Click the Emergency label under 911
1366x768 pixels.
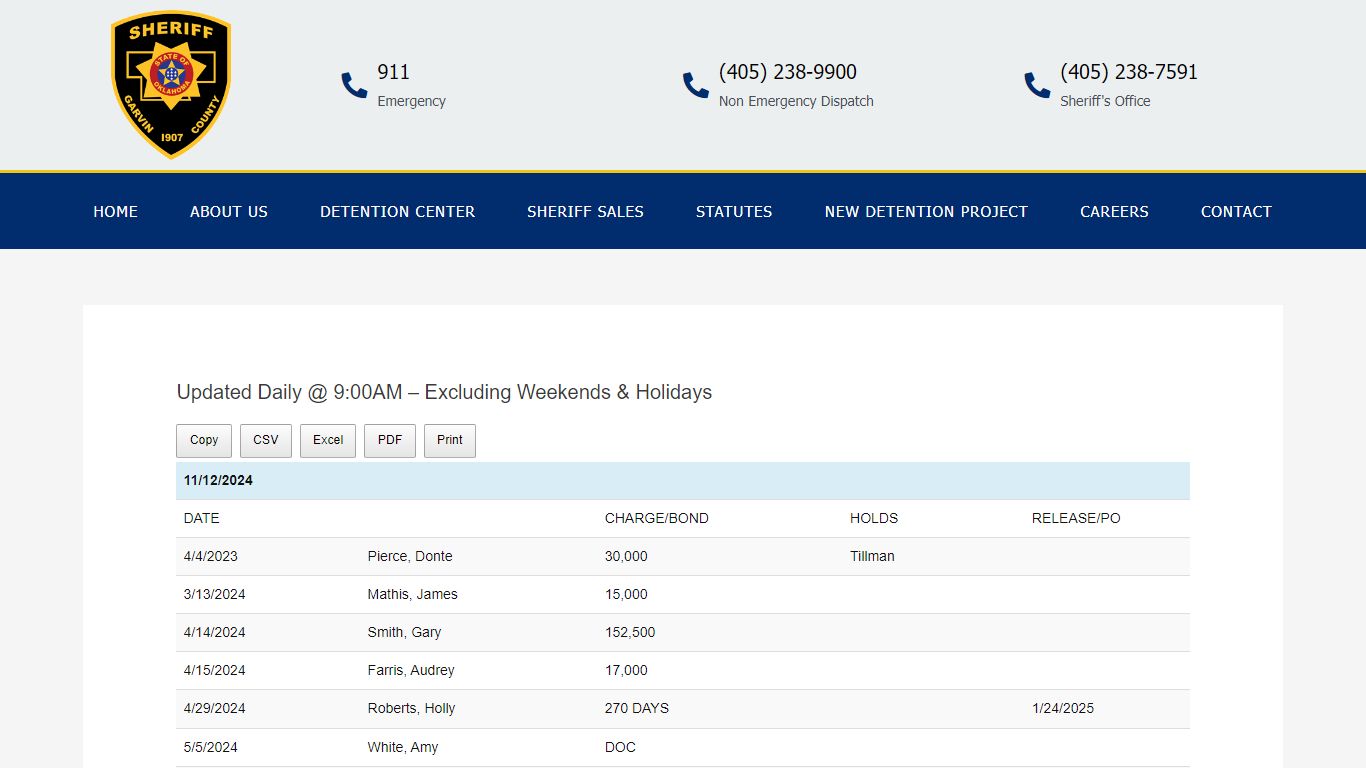coord(412,102)
